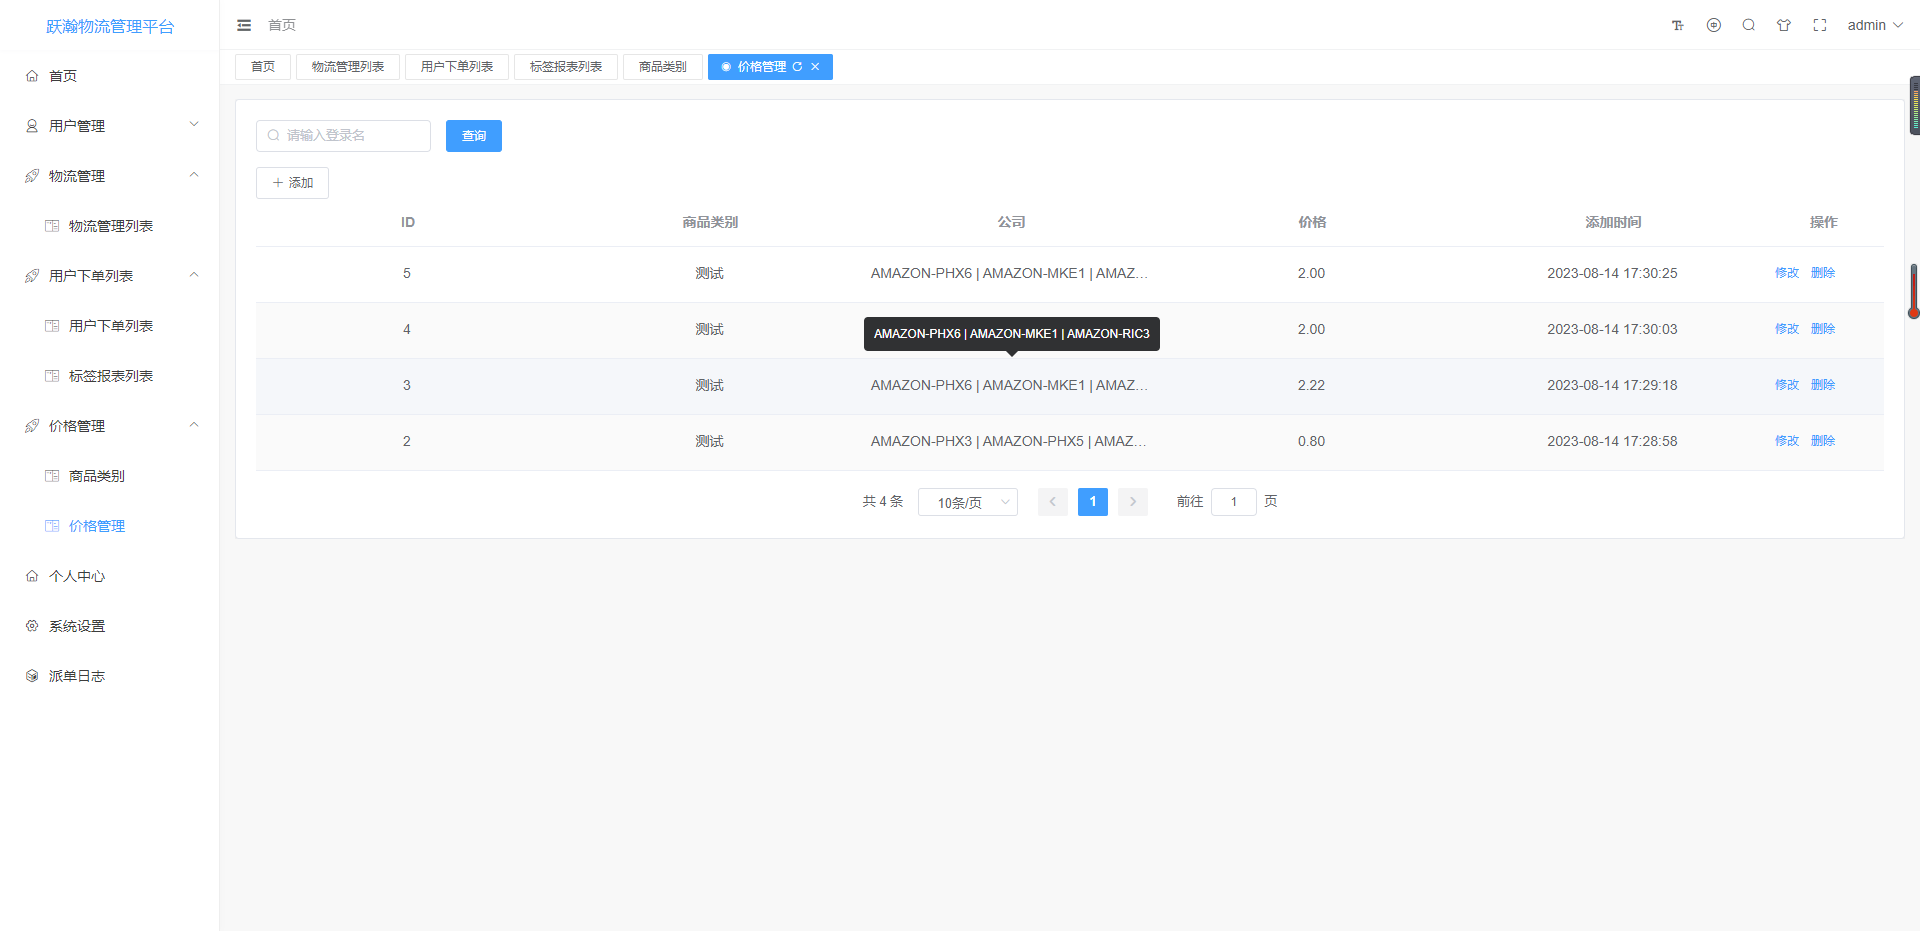Open 商品类别 sidebar item
Image resolution: width=1920 pixels, height=931 pixels.
tap(110, 476)
